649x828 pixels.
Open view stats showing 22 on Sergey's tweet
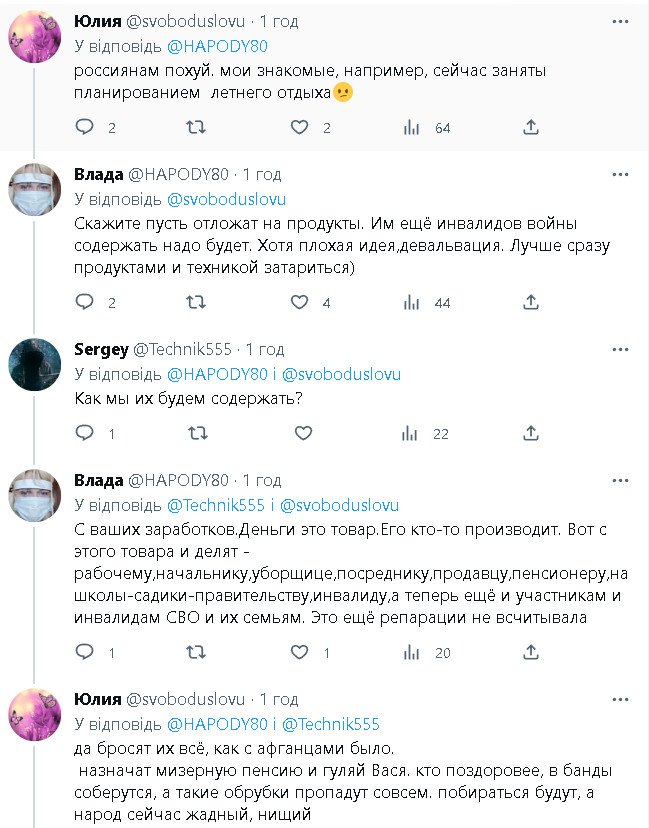pyautogui.click(x=410, y=433)
